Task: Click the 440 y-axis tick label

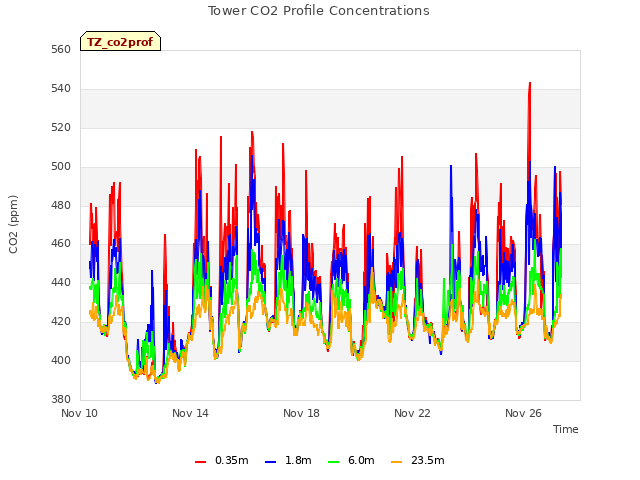Action: (61, 282)
